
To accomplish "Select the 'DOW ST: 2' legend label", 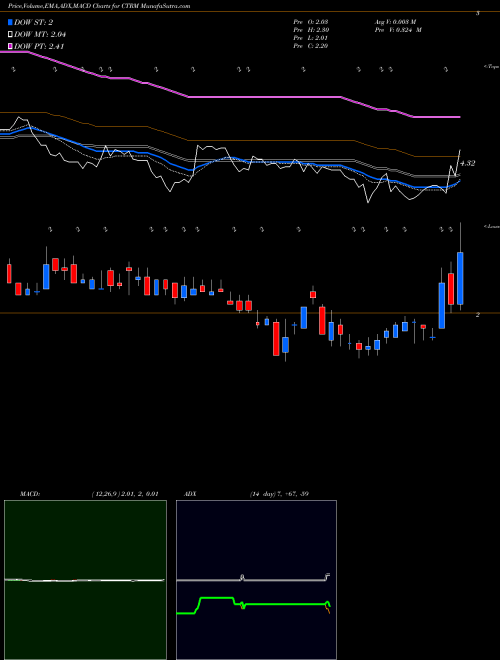I will coord(33,22).
